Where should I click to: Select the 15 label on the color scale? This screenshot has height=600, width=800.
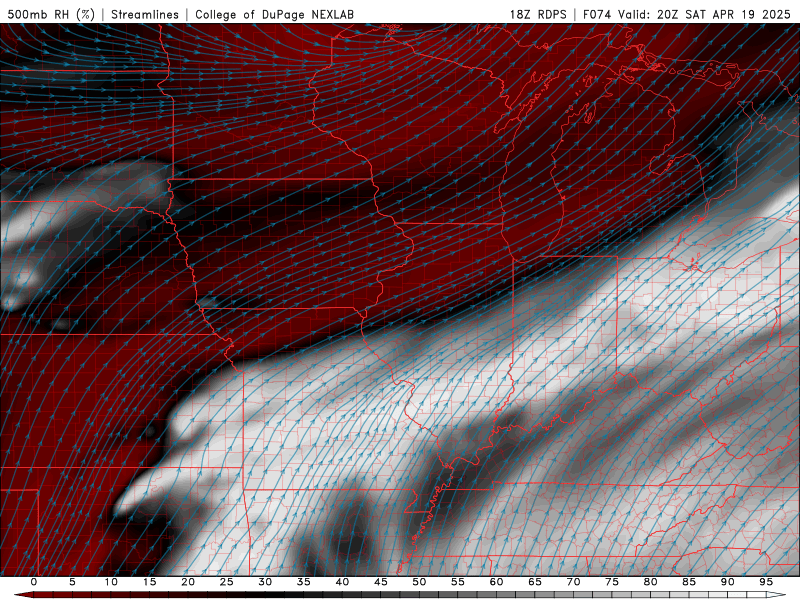point(149,582)
